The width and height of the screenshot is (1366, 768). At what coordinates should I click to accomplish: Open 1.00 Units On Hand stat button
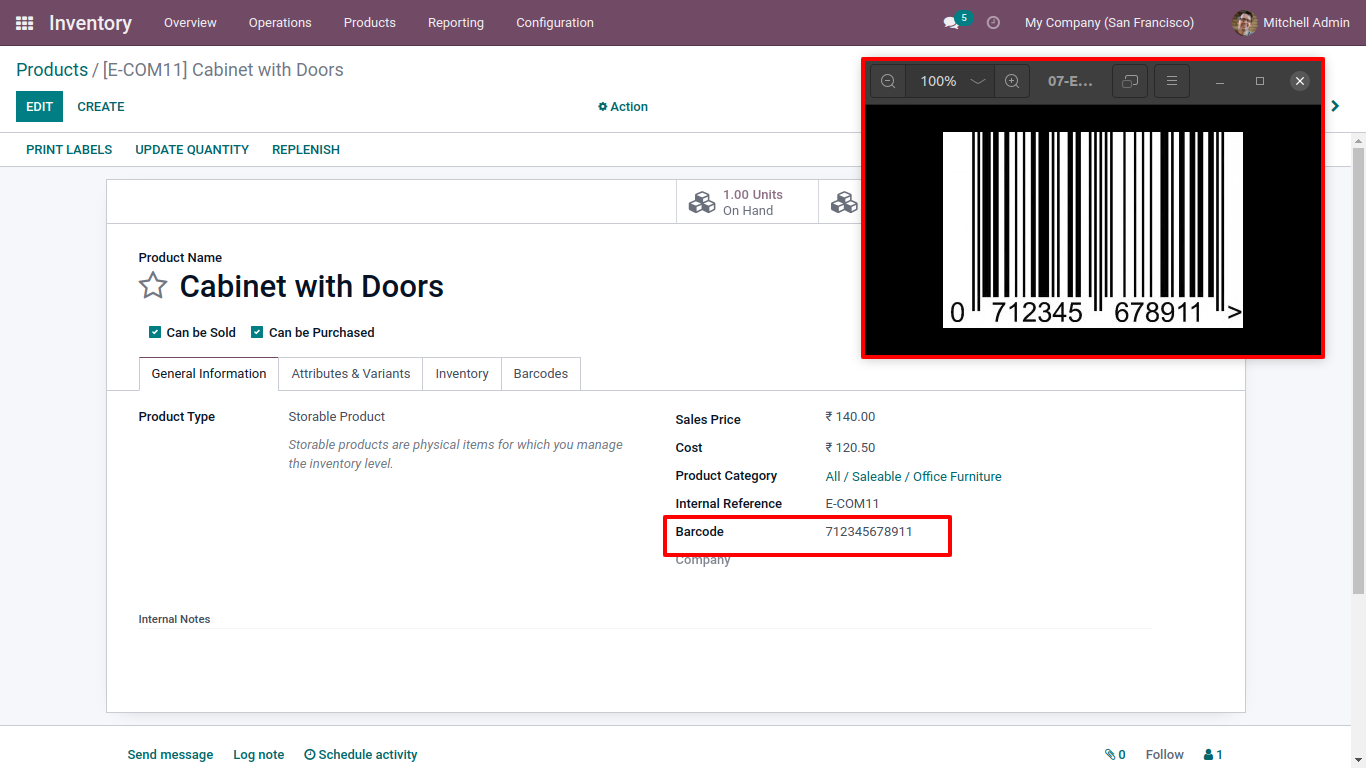747,202
